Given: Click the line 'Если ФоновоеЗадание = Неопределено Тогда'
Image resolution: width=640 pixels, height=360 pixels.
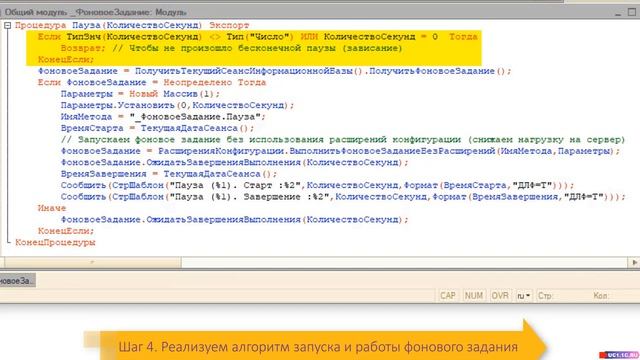Looking at the screenshot, I should click(x=151, y=82).
